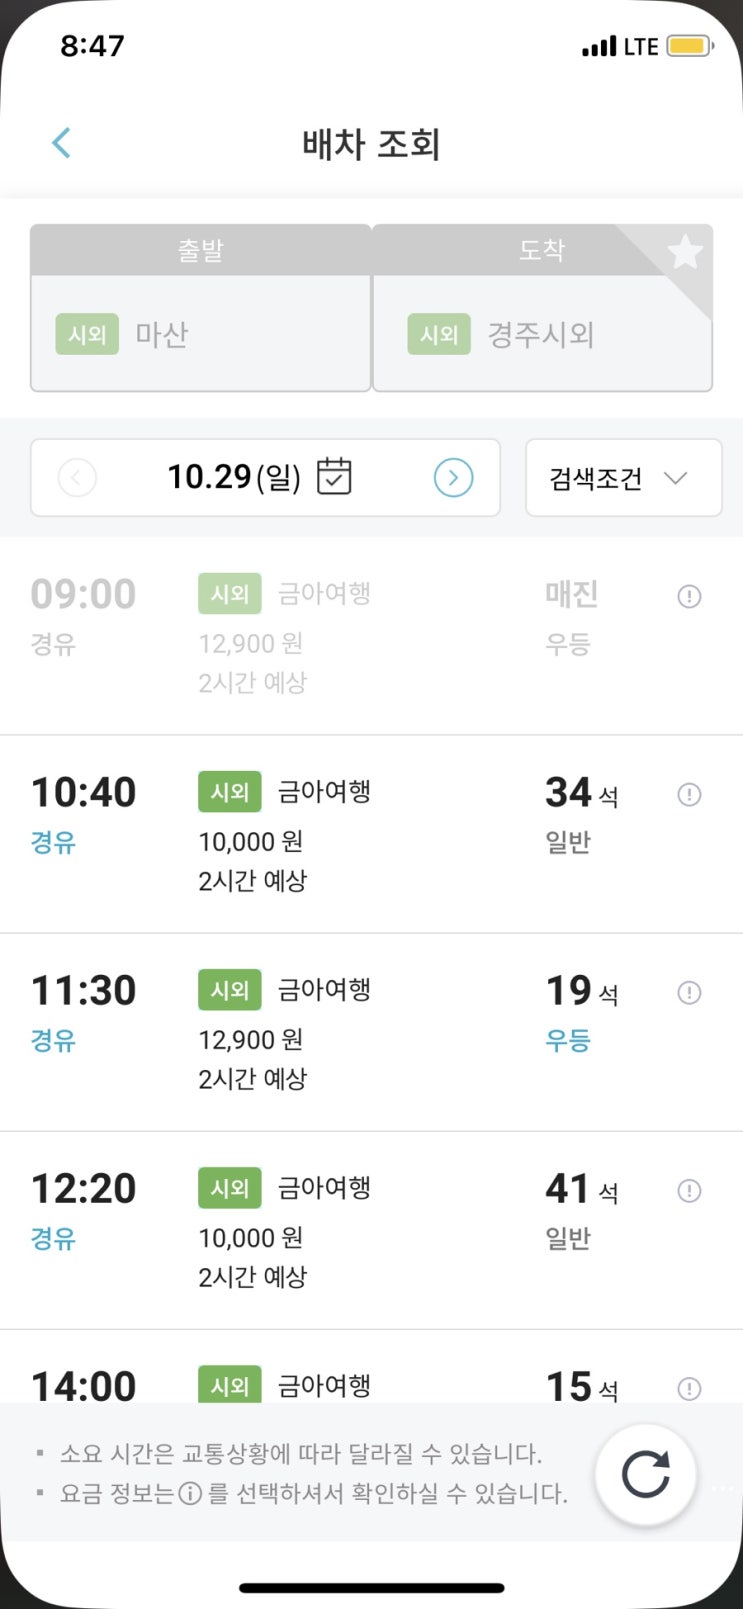Expand the 검색조건 dropdown
743x1609 pixels.
pos(623,478)
